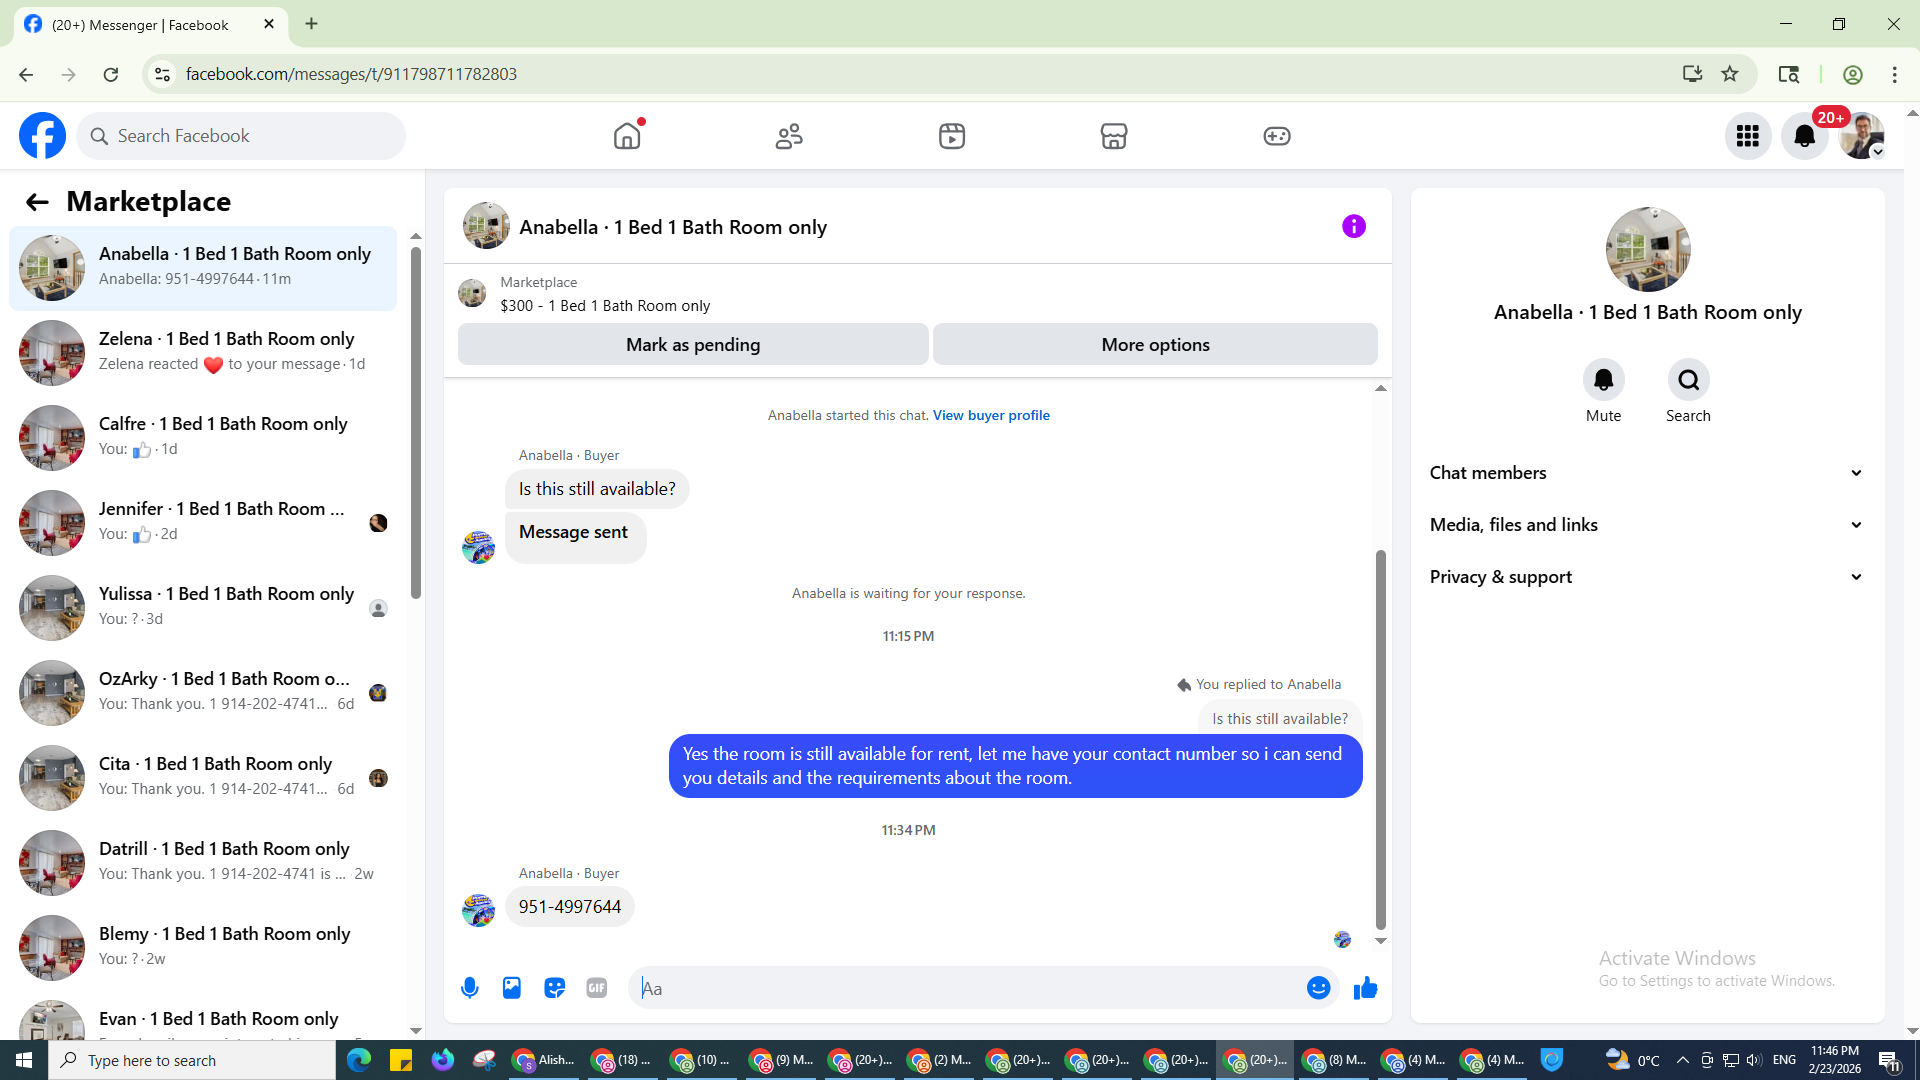Expand the Chat members section
Screen dimensions: 1920x1080
1647,473
